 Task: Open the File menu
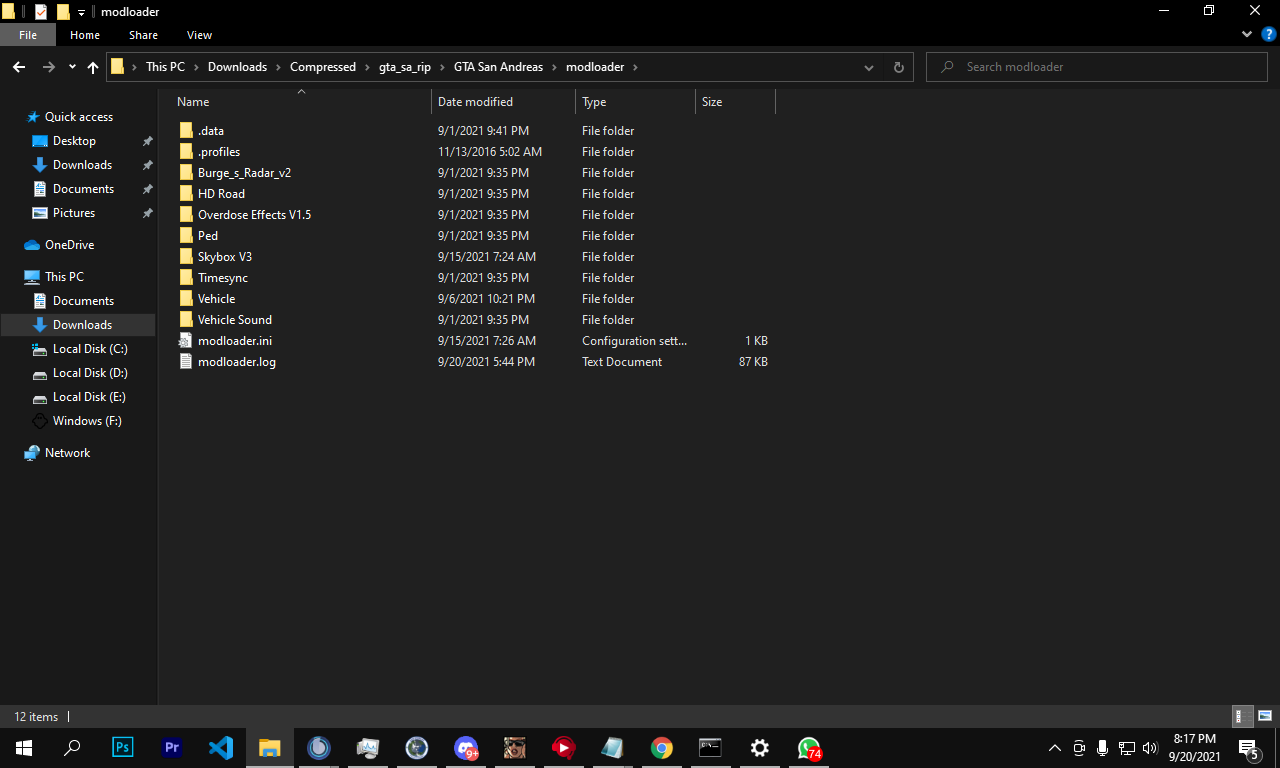point(28,35)
